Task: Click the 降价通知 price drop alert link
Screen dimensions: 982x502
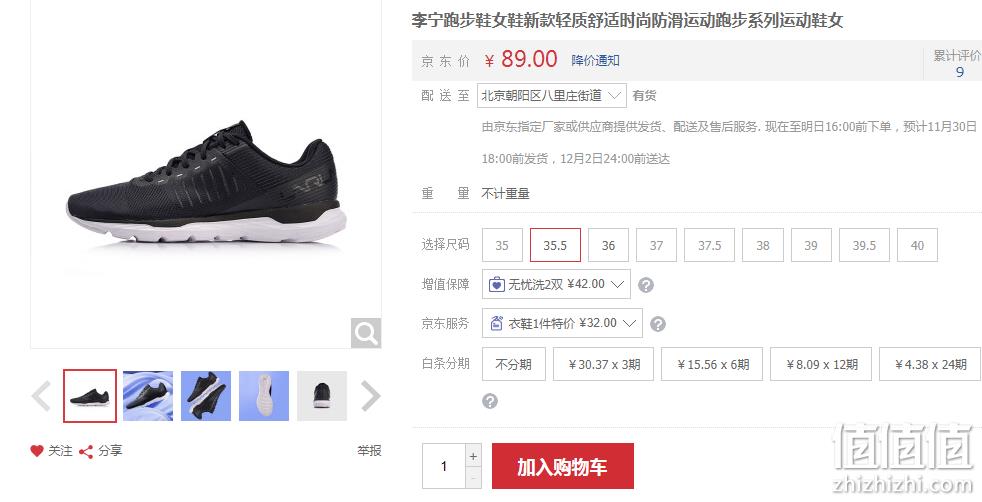Action: (595, 61)
